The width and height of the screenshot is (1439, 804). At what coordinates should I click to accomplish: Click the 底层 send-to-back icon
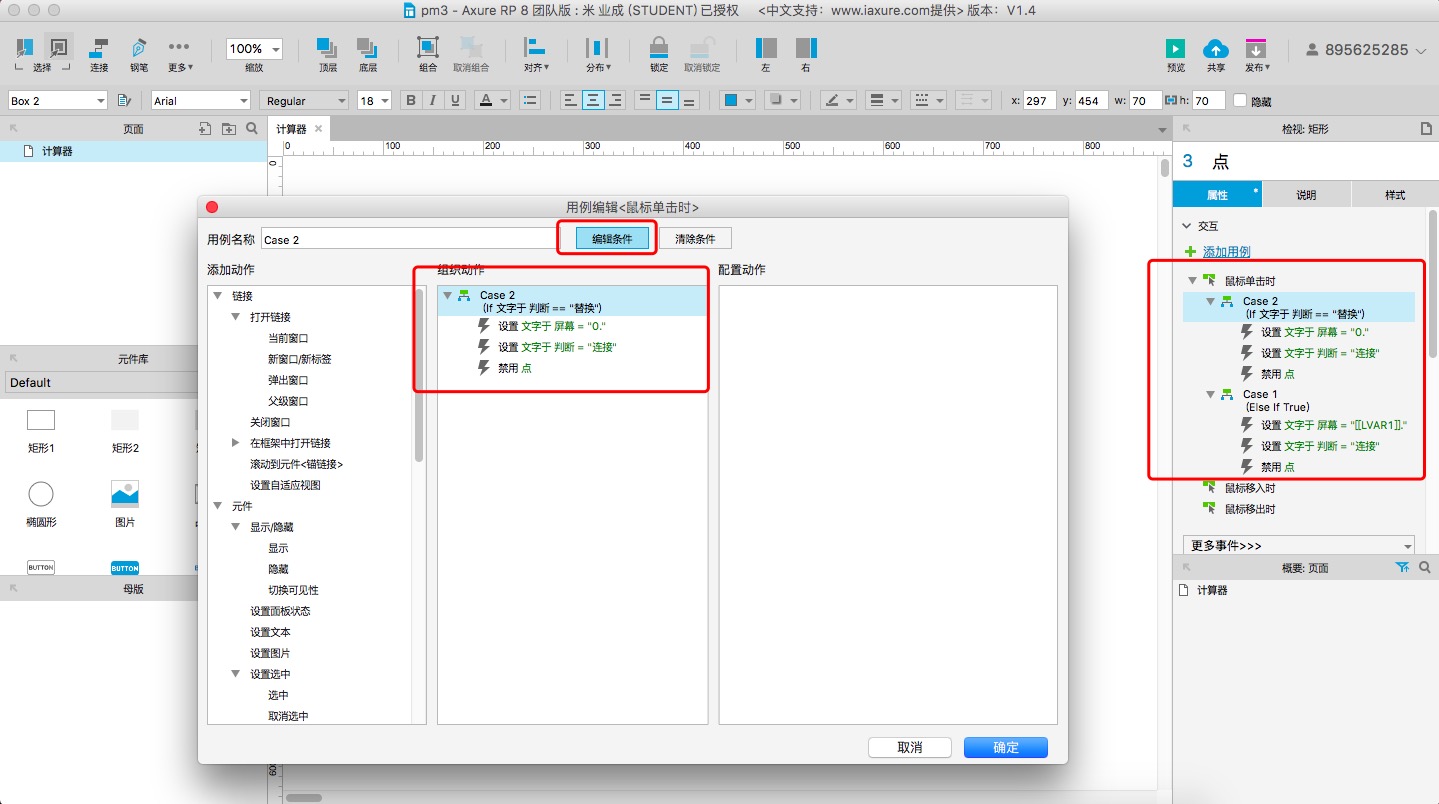tap(367, 48)
